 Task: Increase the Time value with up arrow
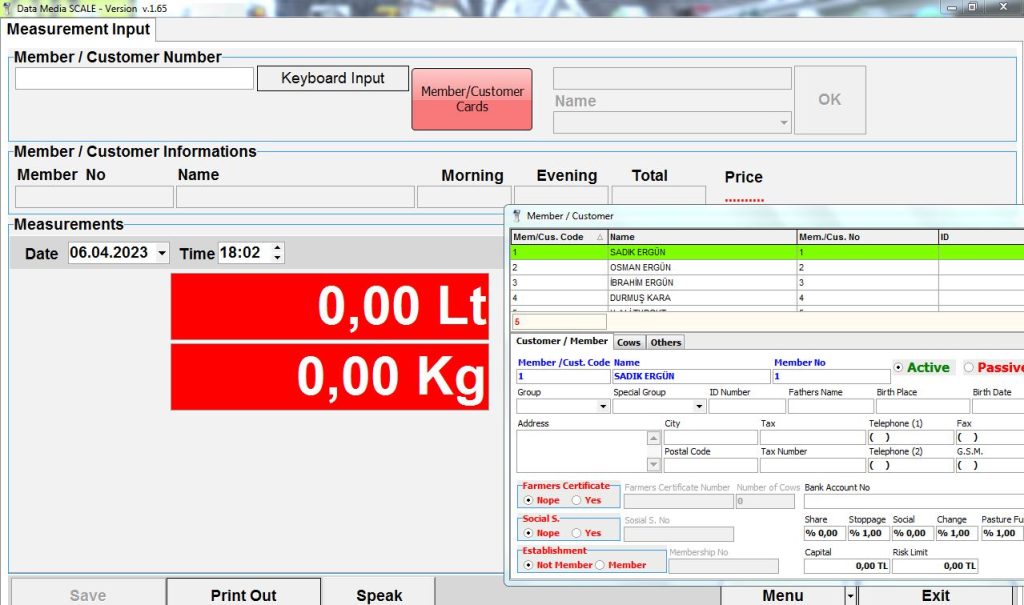278,248
